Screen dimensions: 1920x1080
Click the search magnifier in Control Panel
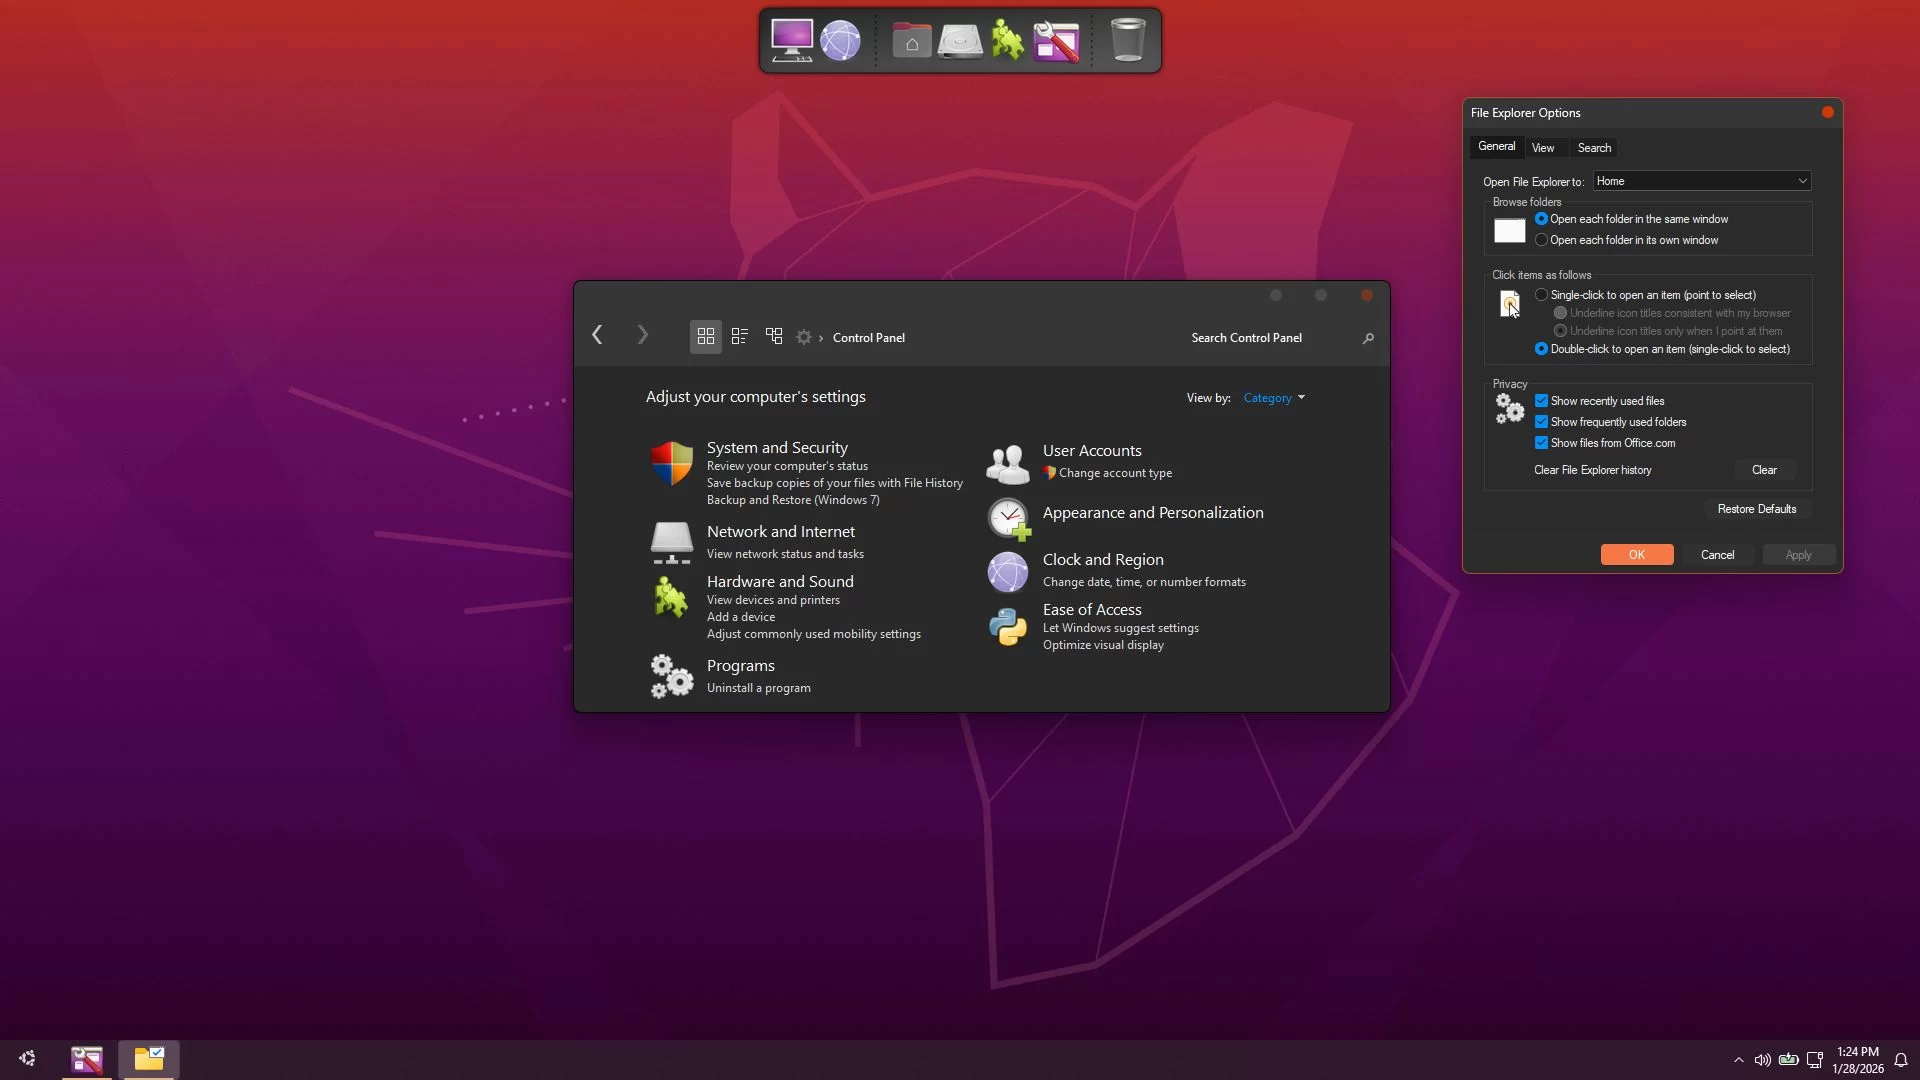click(1368, 338)
